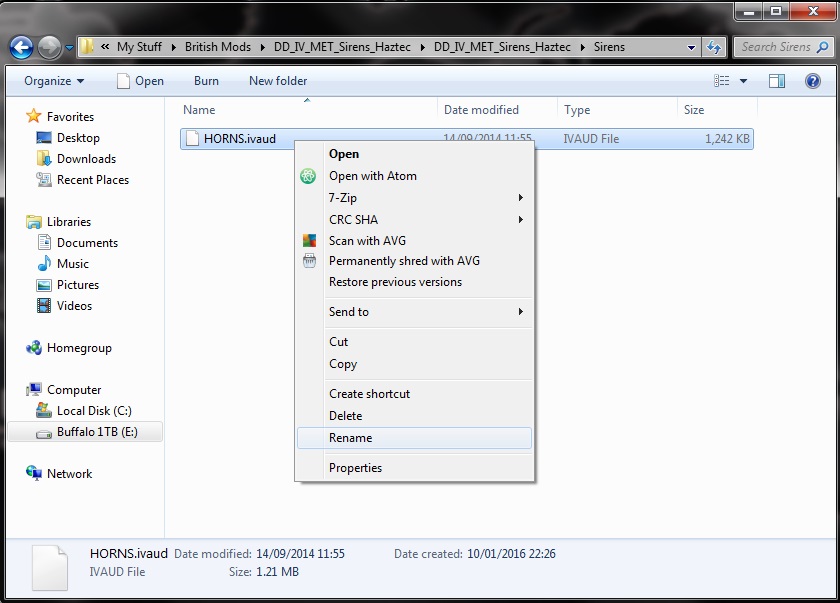The height and width of the screenshot is (603, 840).
Task: Toggle the preview pane icon
Action: click(x=777, y=81)
